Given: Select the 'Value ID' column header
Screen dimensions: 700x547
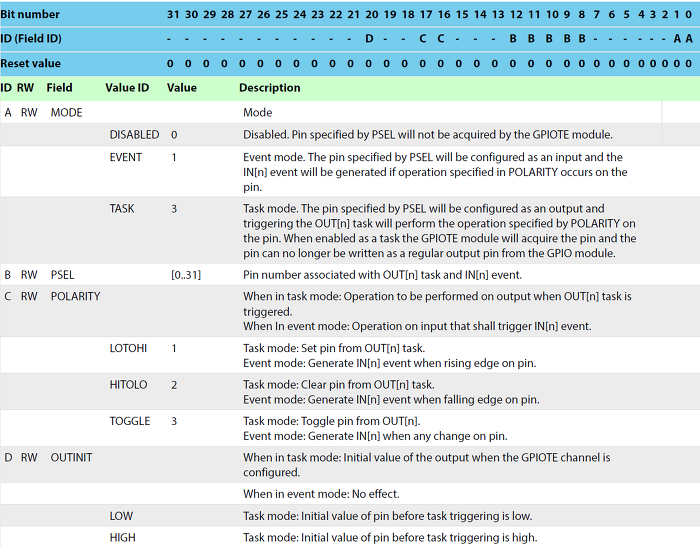Looking at the screenshot, I should 127,88.
